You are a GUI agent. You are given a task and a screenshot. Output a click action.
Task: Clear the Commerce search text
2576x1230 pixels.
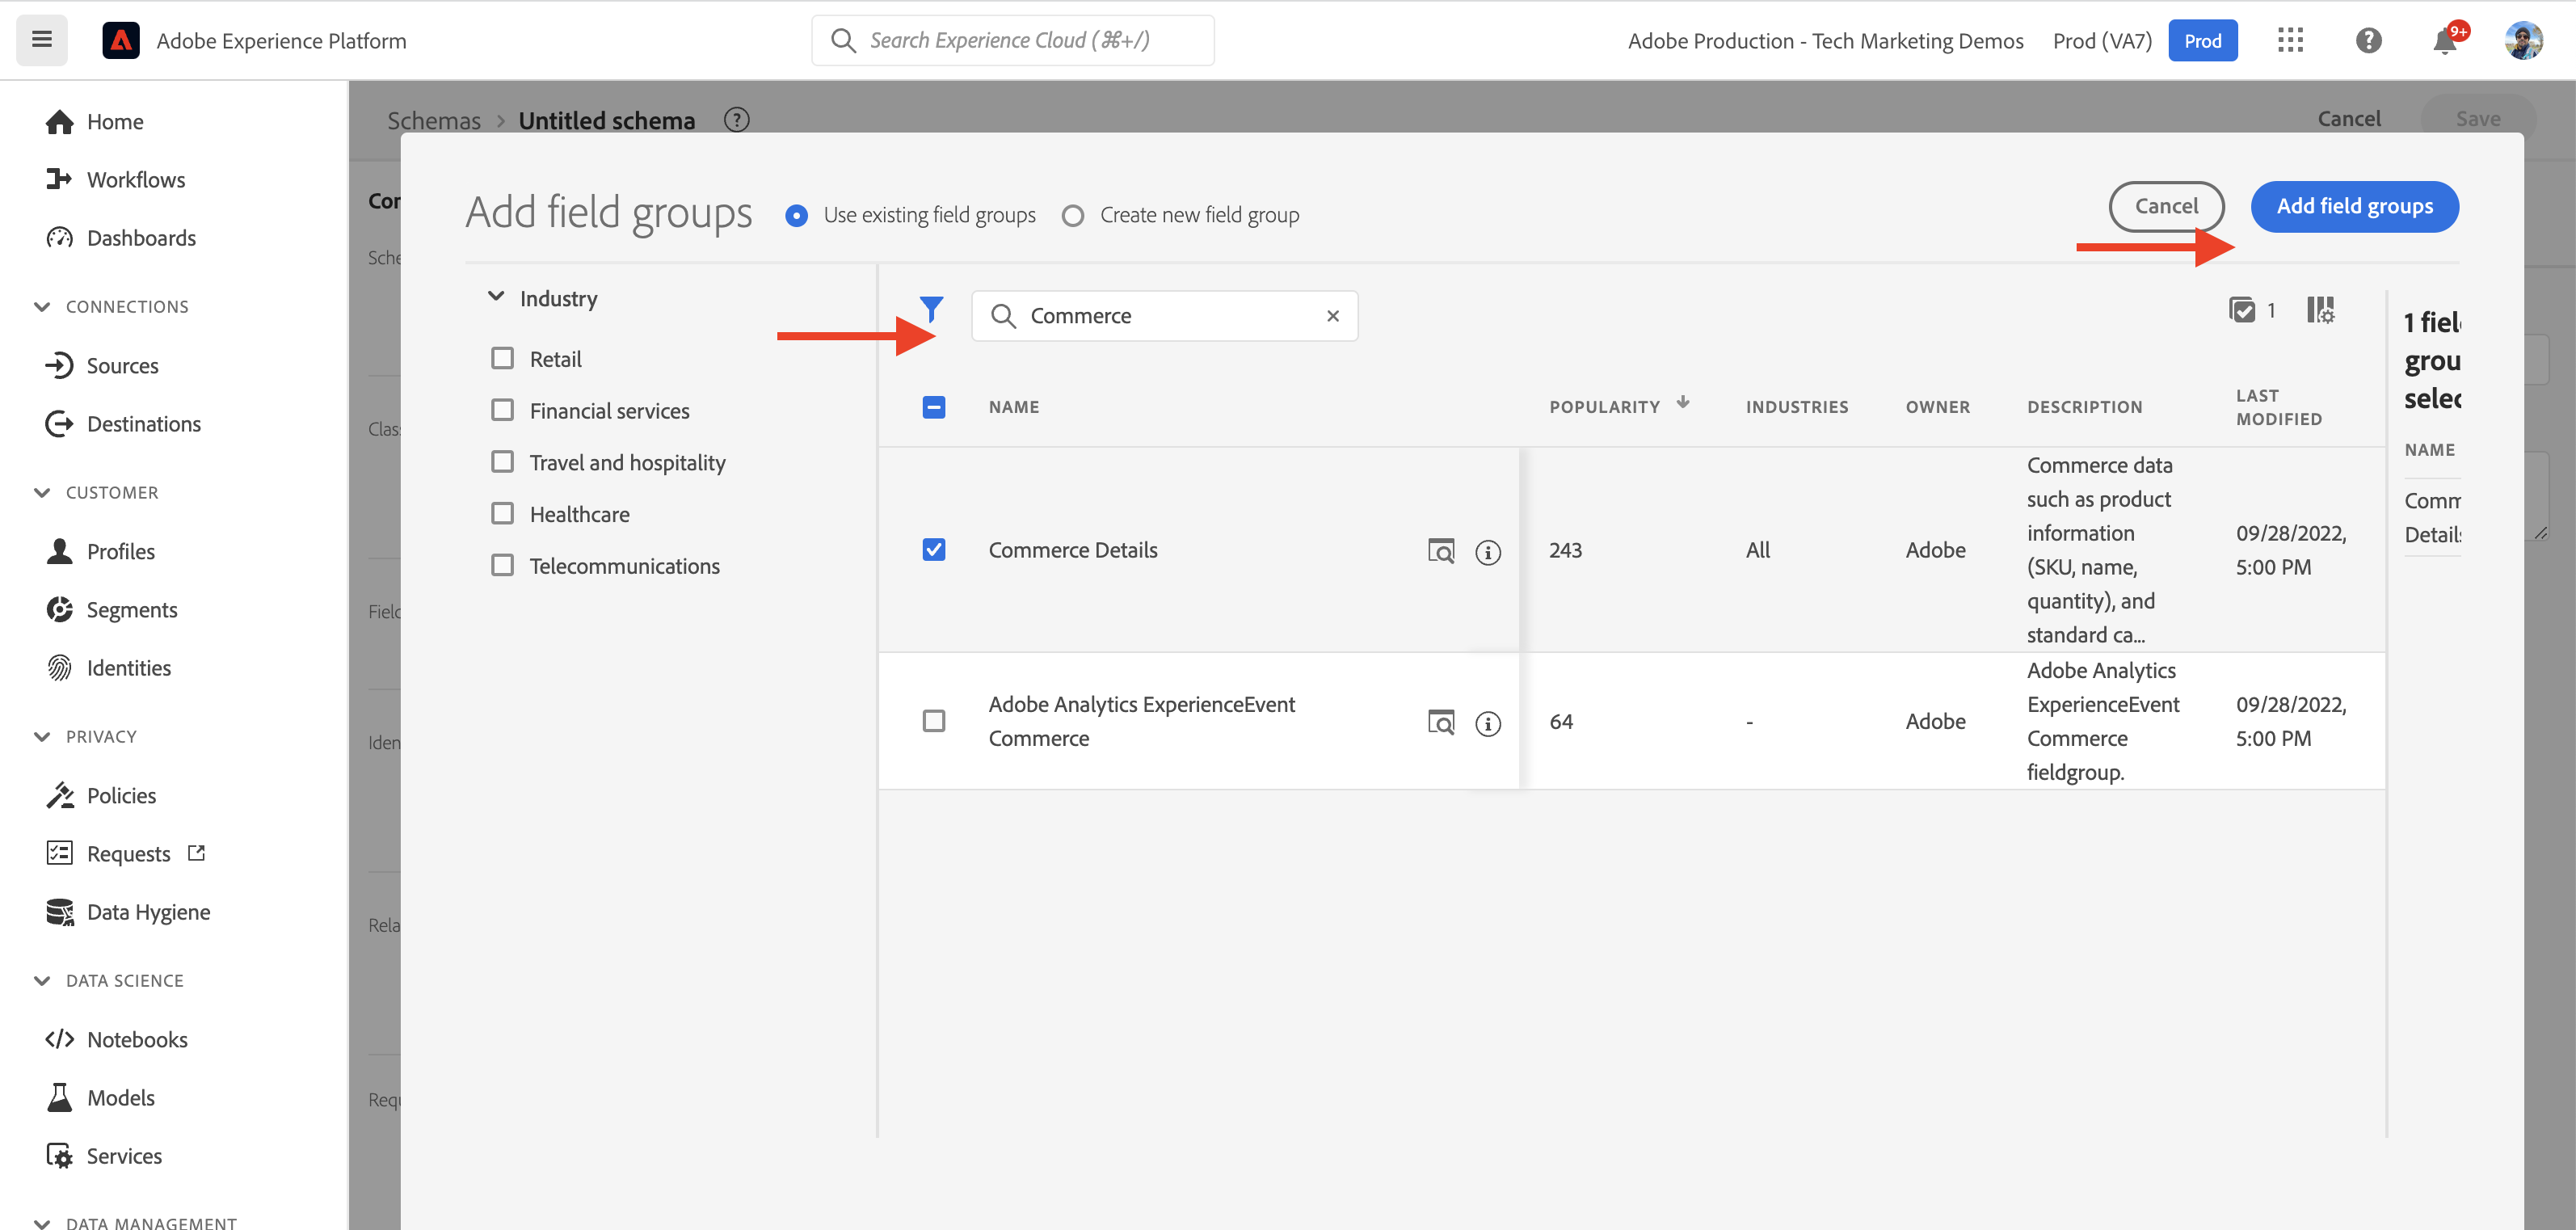tap(1332, 316)
